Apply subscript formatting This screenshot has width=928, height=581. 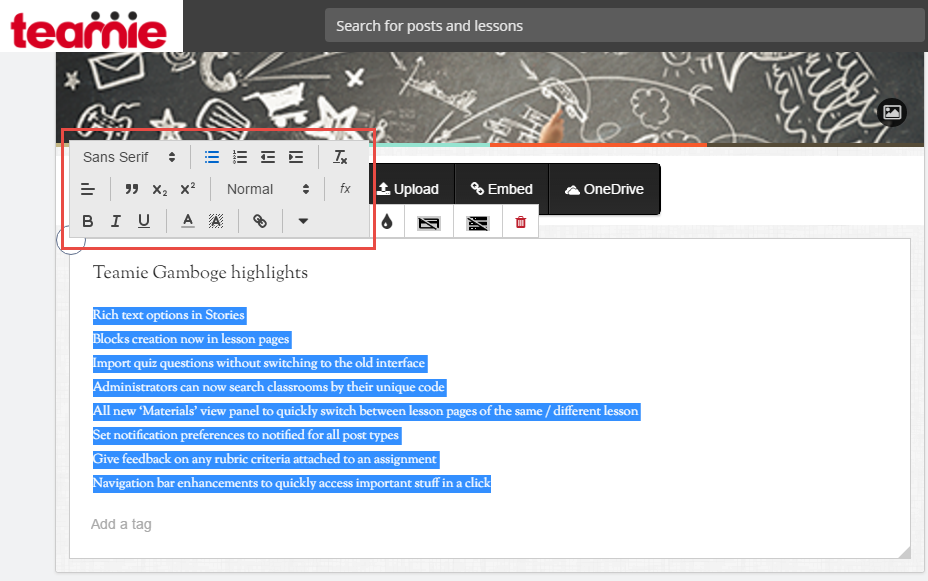(159, 189)
